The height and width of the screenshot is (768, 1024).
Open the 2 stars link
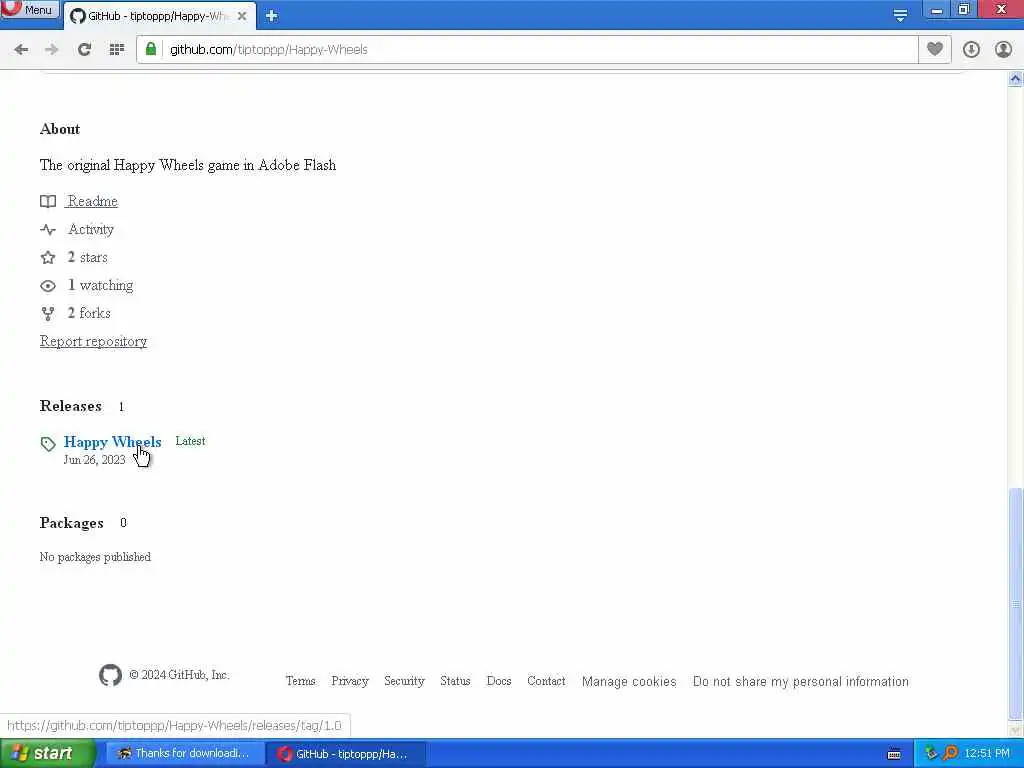pyautogui.click(x=88, y=257)
